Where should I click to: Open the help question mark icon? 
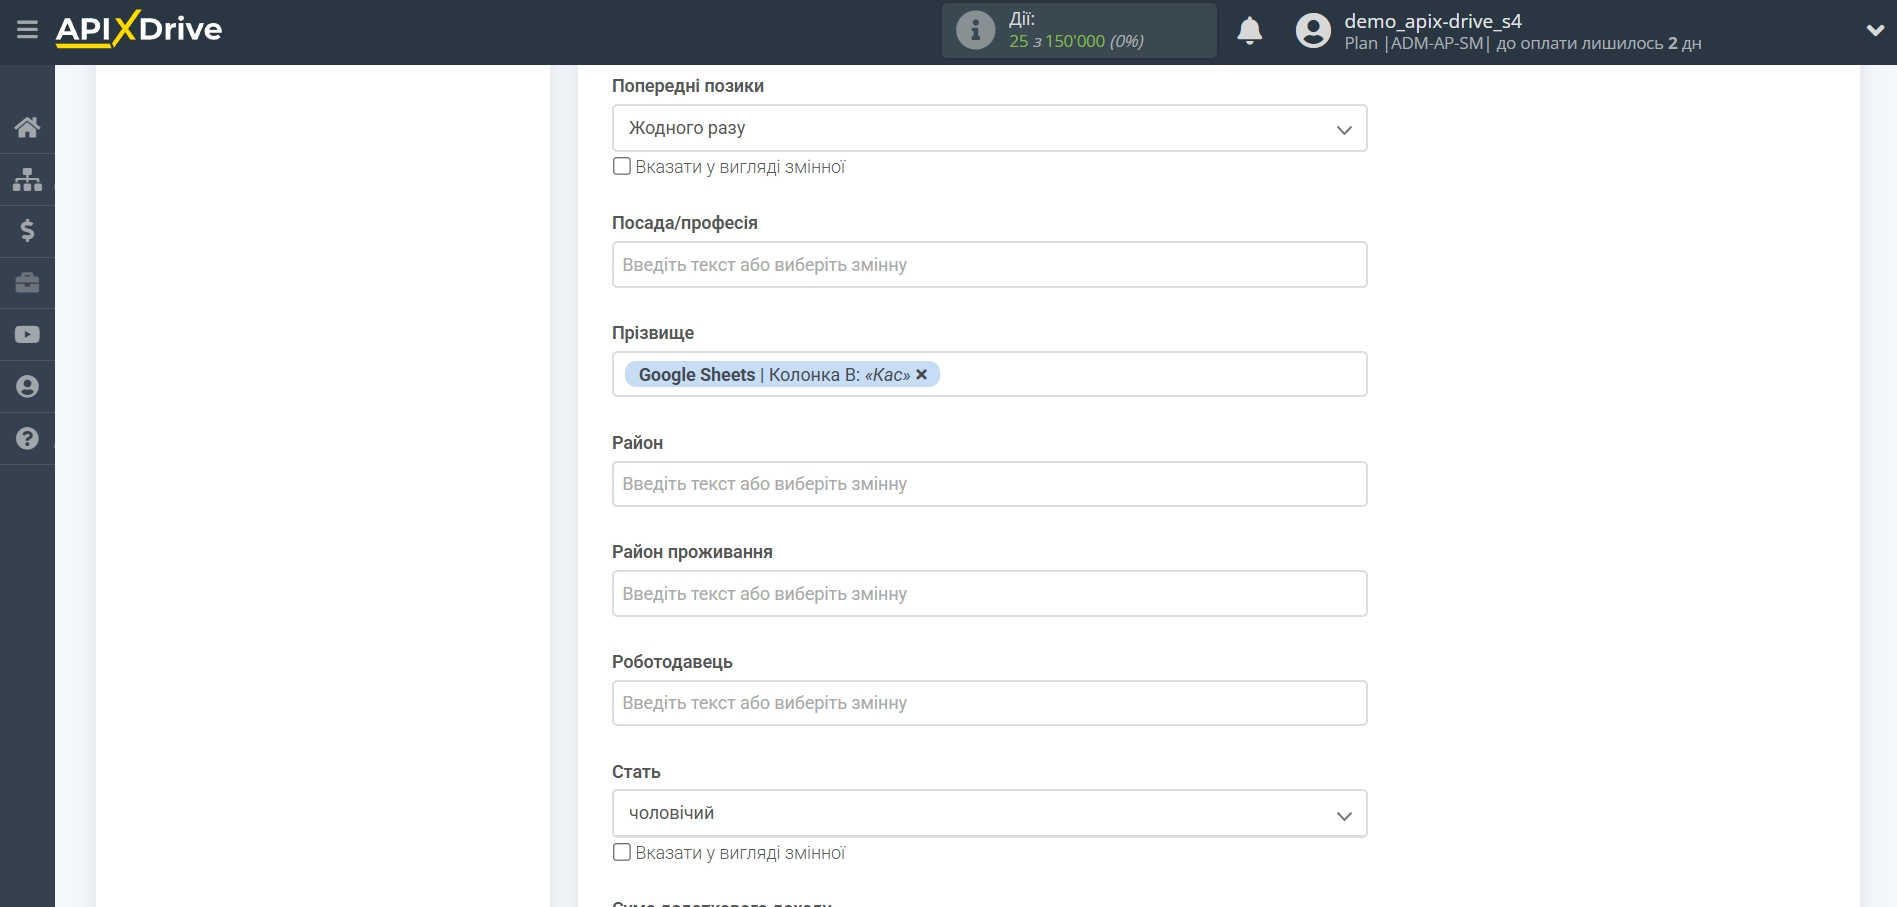tap(27, 439)
